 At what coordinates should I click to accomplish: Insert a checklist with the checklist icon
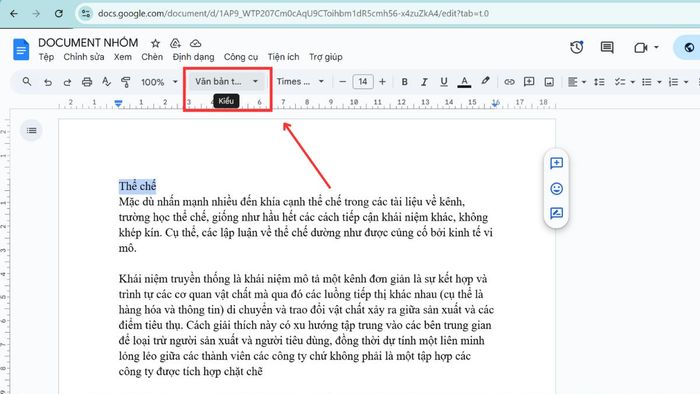pyautogui.click(x=620, y=82)
